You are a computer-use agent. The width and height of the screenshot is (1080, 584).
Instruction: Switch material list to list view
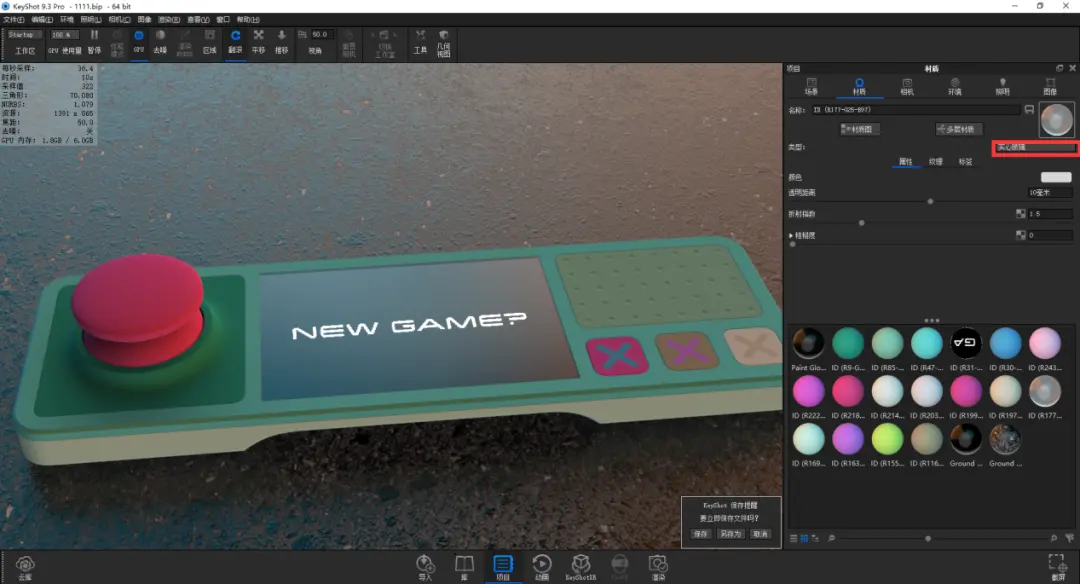[x=793, y=539]
